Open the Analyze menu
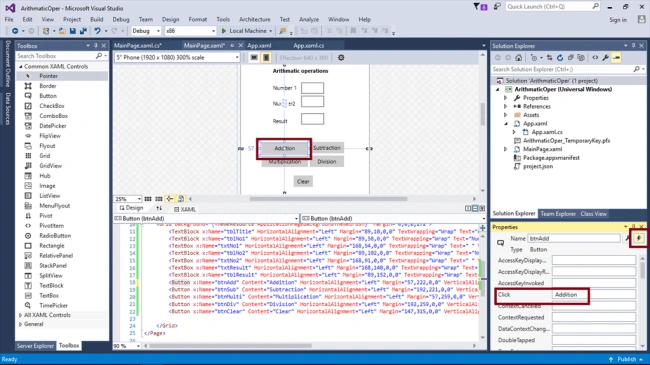 309,19
